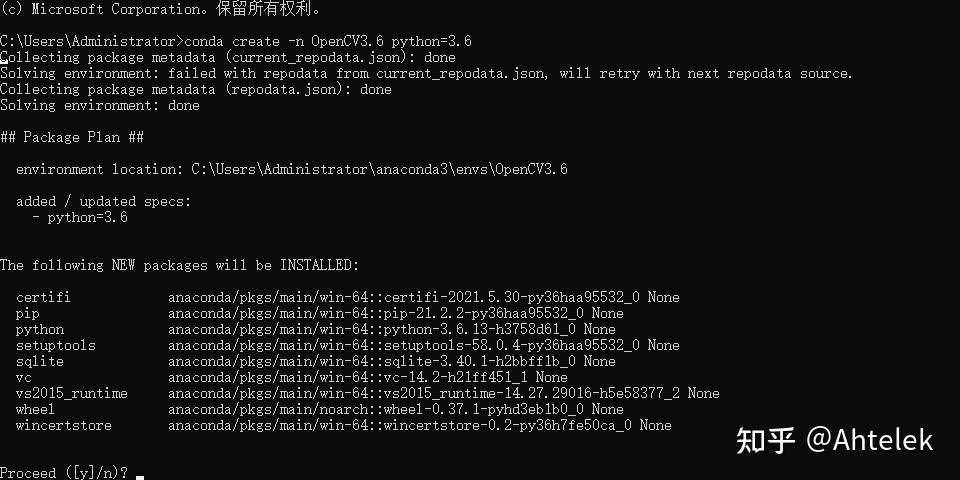
Task: Click the setuptools package name
Action: pos(56,345)
